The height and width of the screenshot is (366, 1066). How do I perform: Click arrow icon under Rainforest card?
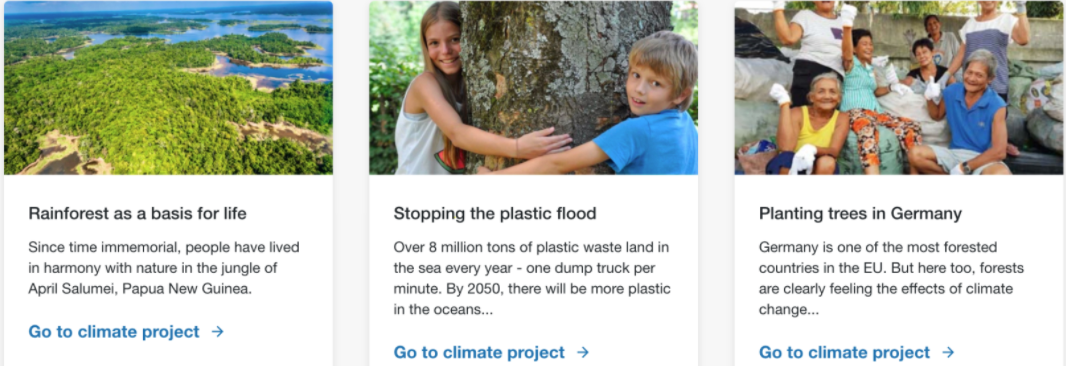(x=218, y=332)
